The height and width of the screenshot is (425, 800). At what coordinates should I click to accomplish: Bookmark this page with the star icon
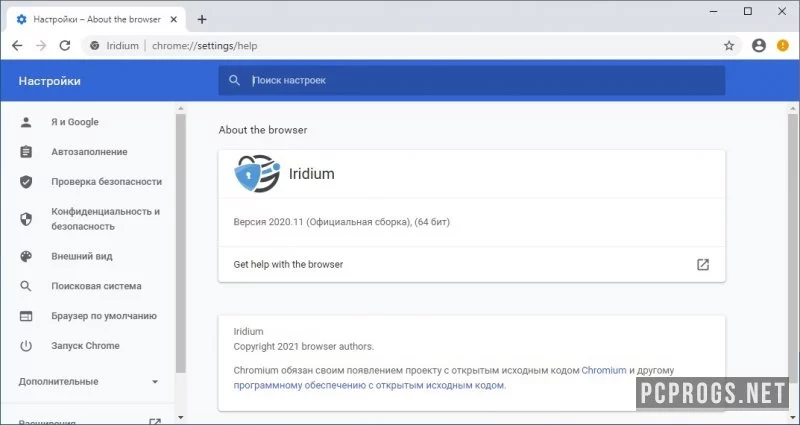(729, 46)
